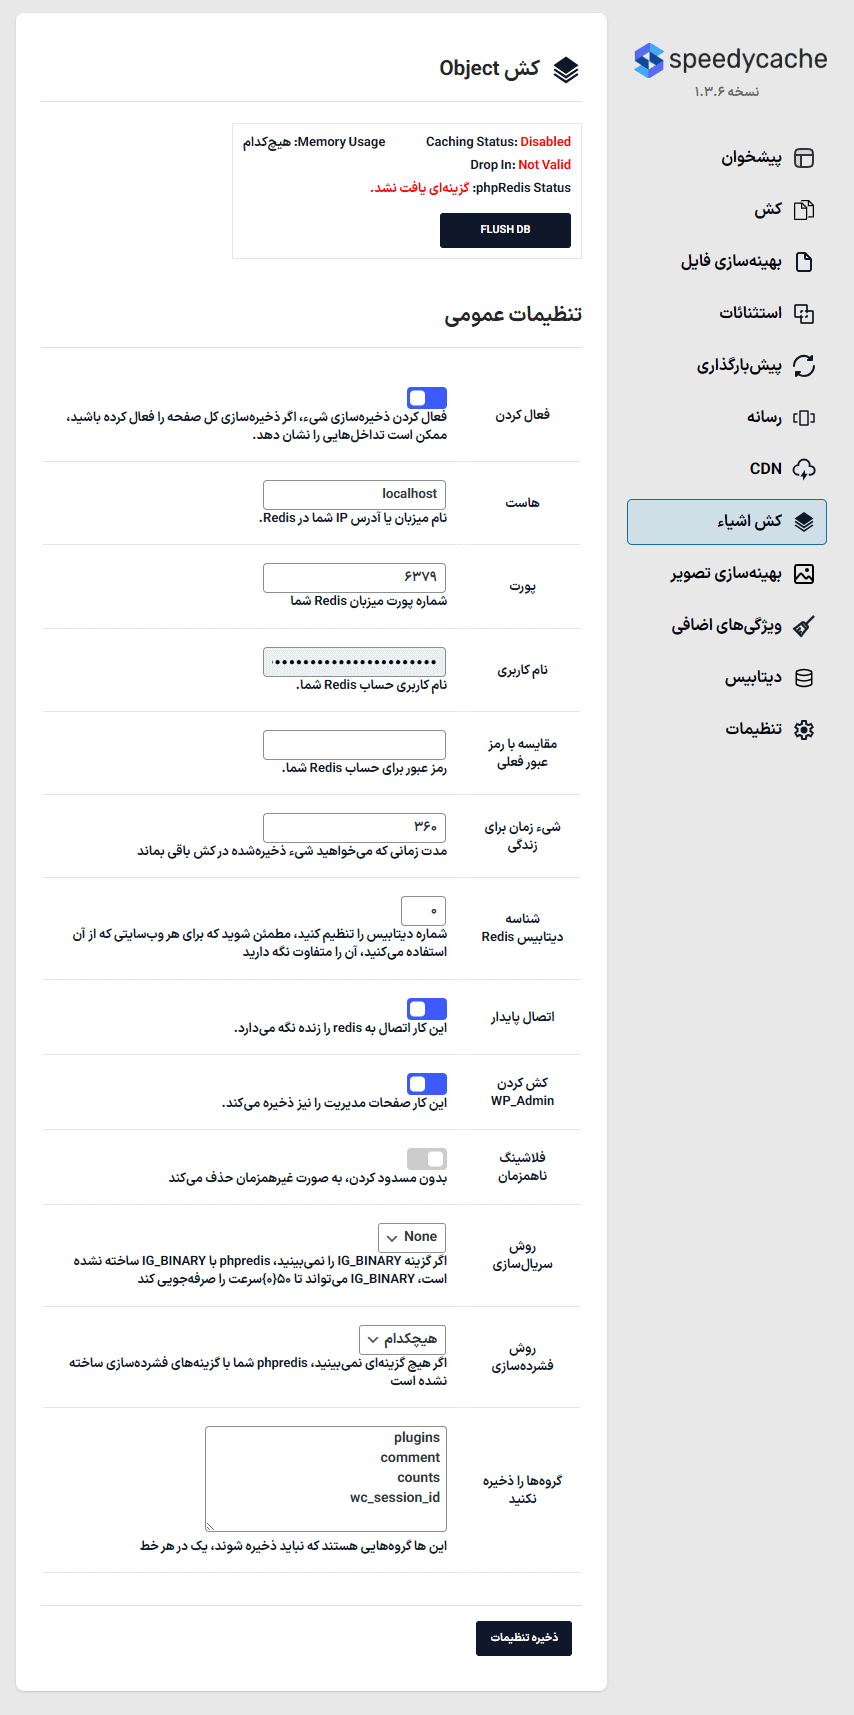The width and height of the screenshot is (854, 1715).
Task: Switch the Cache WP_Admin toggle
Action: (x=427, y=1084)
